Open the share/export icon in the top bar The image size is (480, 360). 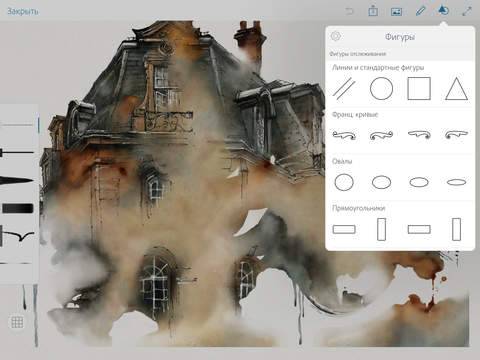[373, 11]
